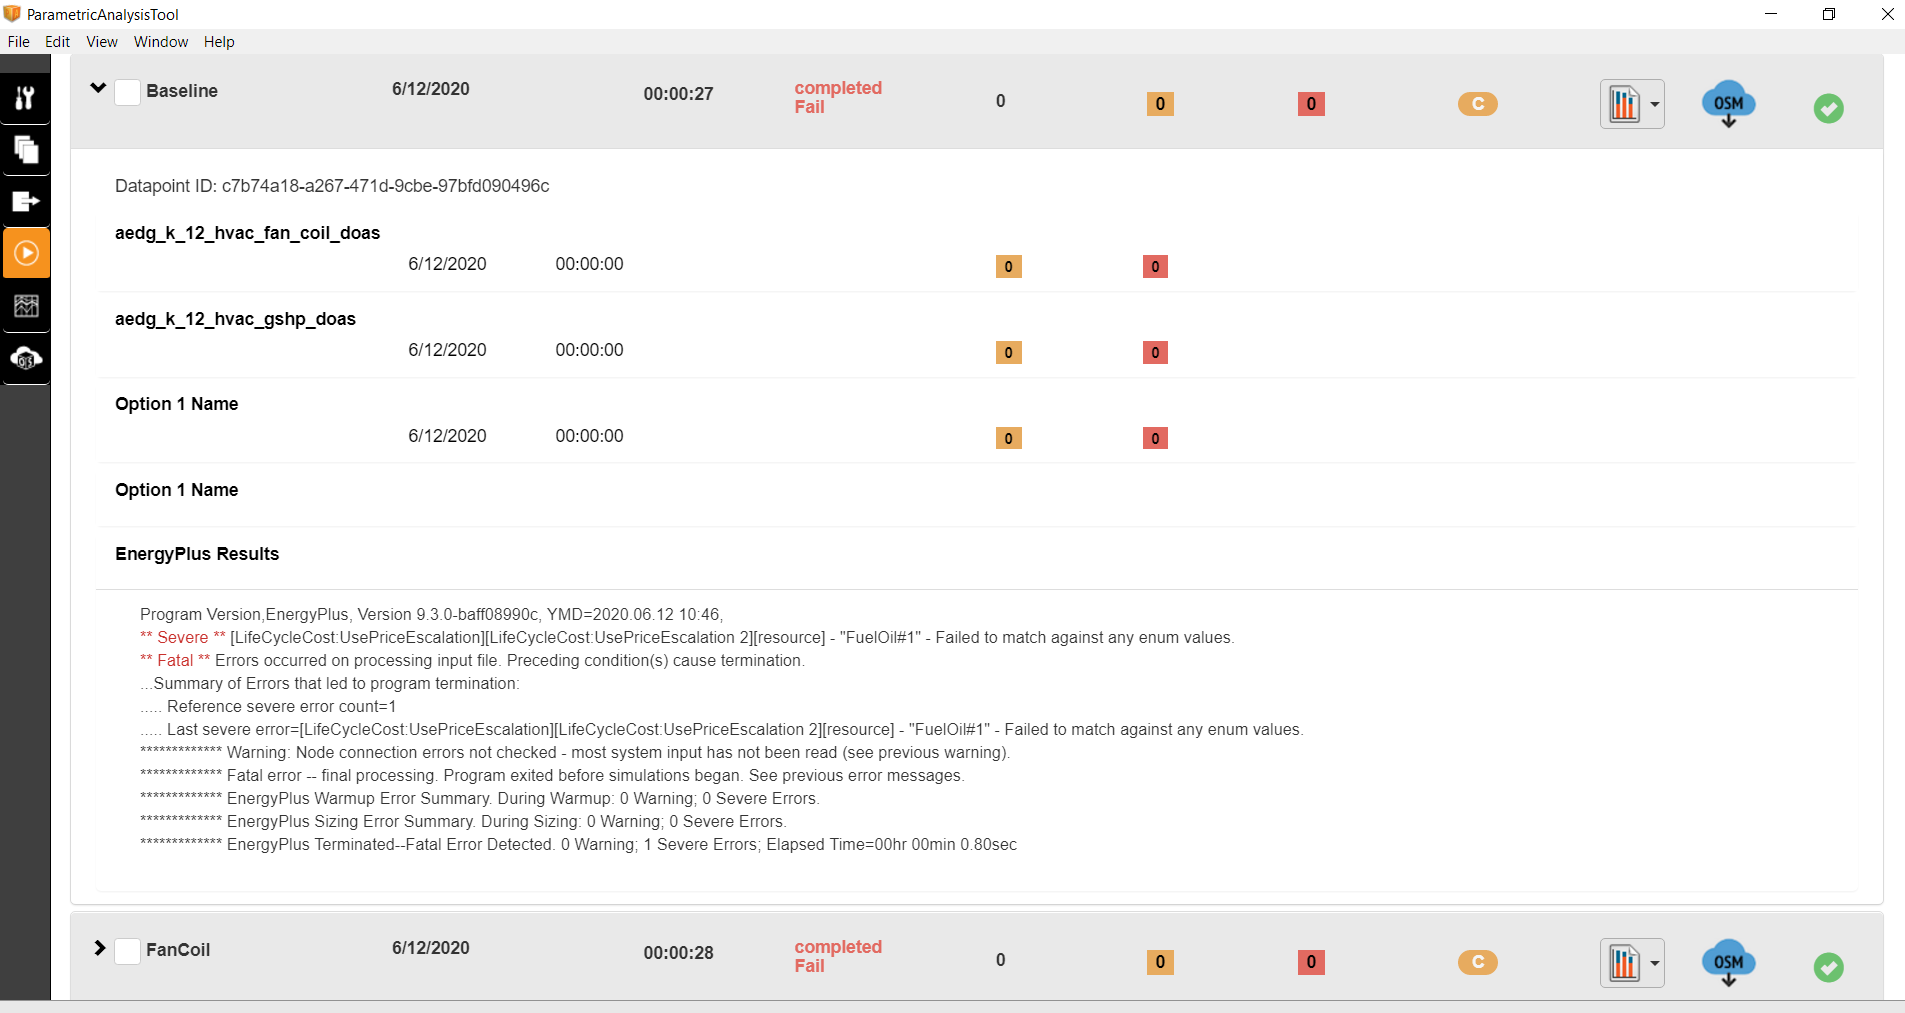Image resolution: width=1905 pixels, height=1013 pixels.
Task: Click the green success checkmark for FanCoil
Action: click(x=1829, y=967)
